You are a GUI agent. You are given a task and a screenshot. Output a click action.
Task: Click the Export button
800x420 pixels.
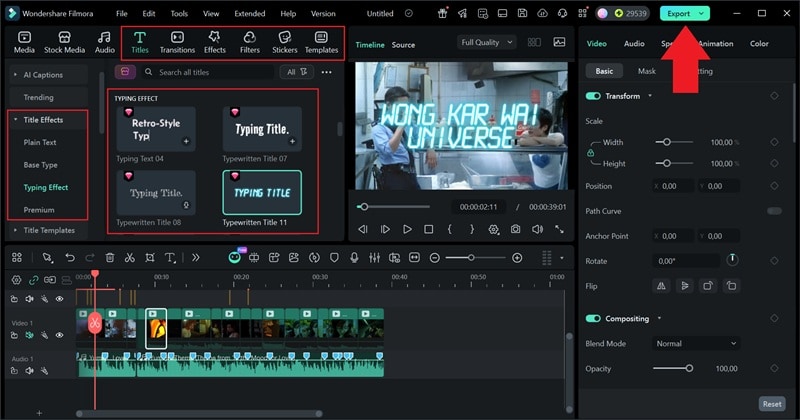coord(678,13)
